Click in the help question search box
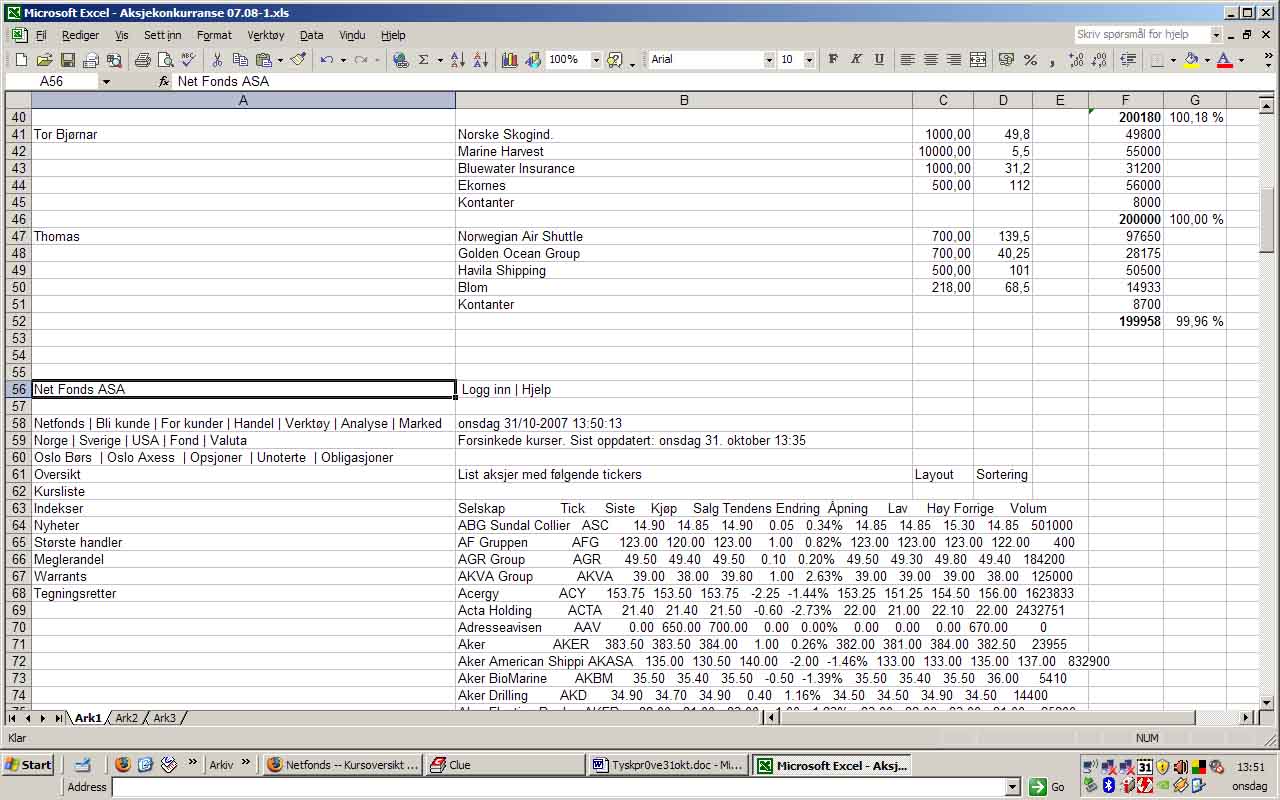This screenshot has height=800, width=1280. coord(1141,34)
